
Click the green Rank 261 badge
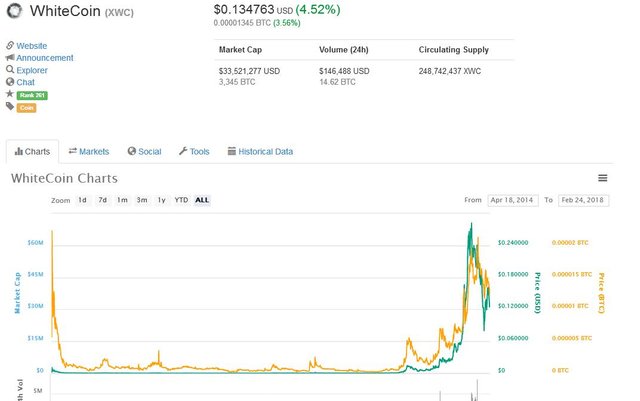coord(32,95)
